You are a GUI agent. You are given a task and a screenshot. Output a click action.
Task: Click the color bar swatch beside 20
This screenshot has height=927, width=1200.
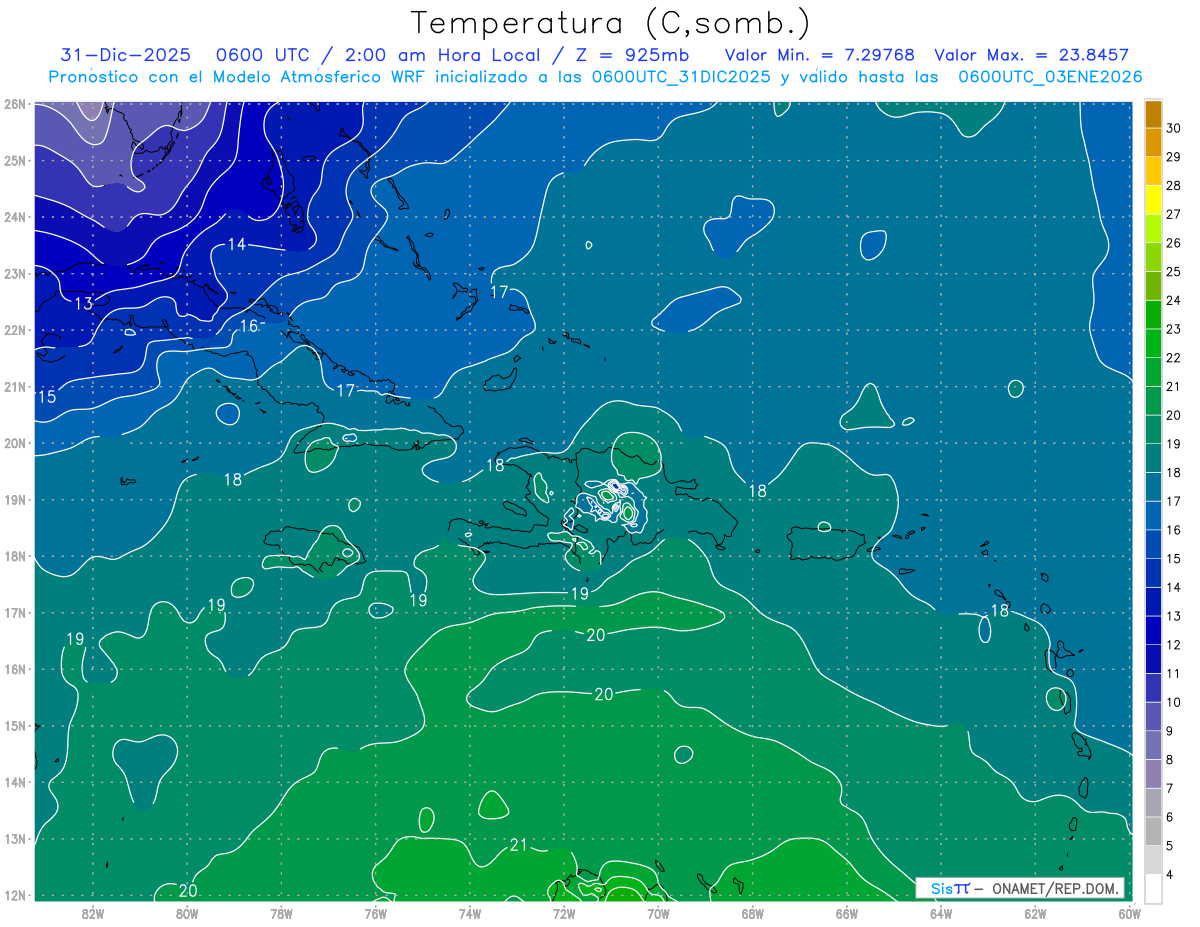pyautogui.click(x=1153, y=401)
